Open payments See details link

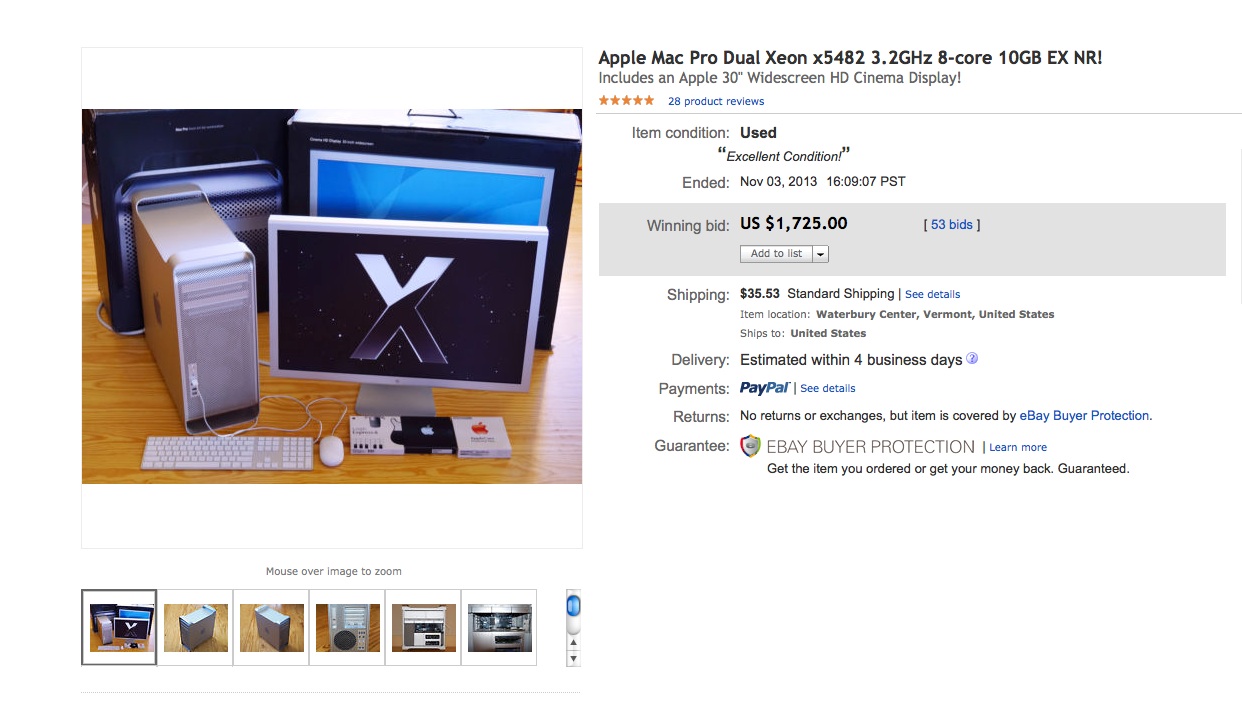click(x=828, y=388)
